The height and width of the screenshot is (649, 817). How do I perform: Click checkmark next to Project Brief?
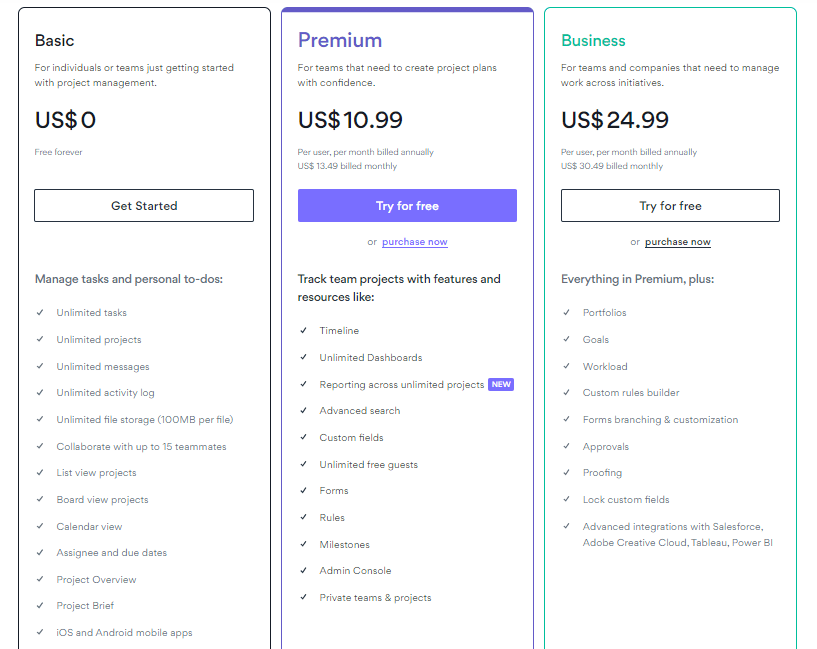(40, 605)
